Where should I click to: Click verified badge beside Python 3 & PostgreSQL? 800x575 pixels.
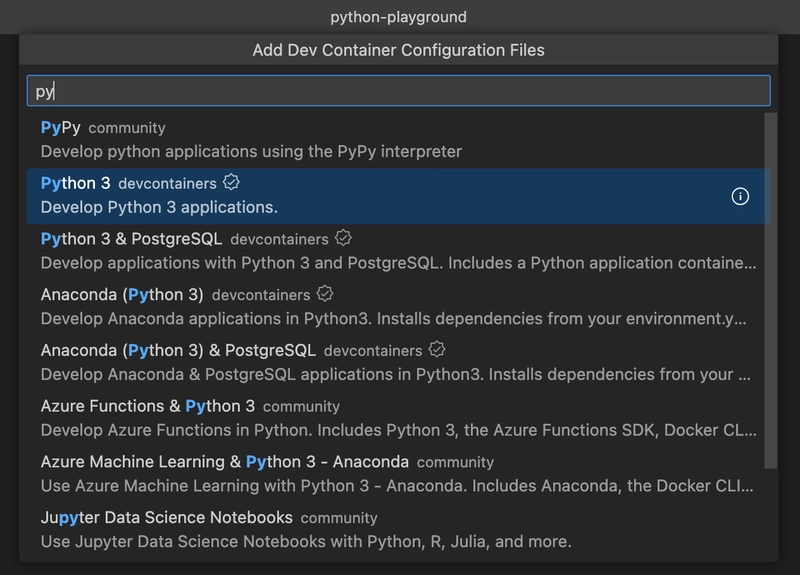point(344,239)
